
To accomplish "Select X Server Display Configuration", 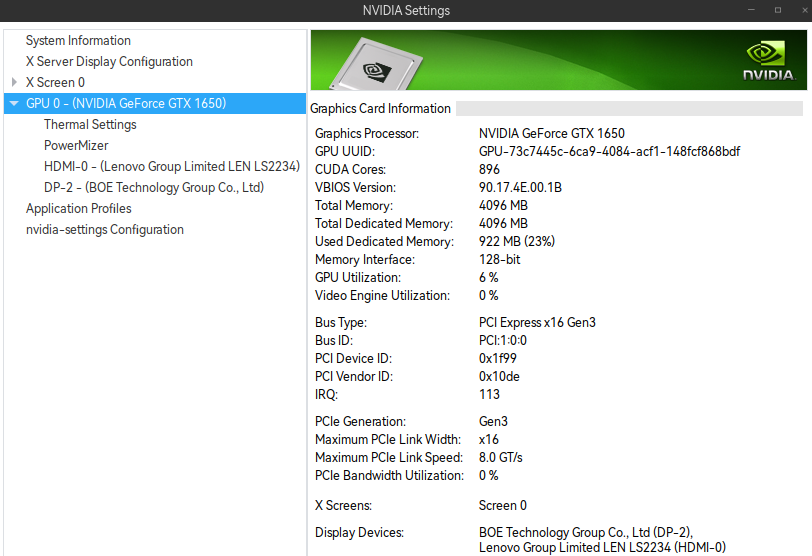I will (109, 62).
